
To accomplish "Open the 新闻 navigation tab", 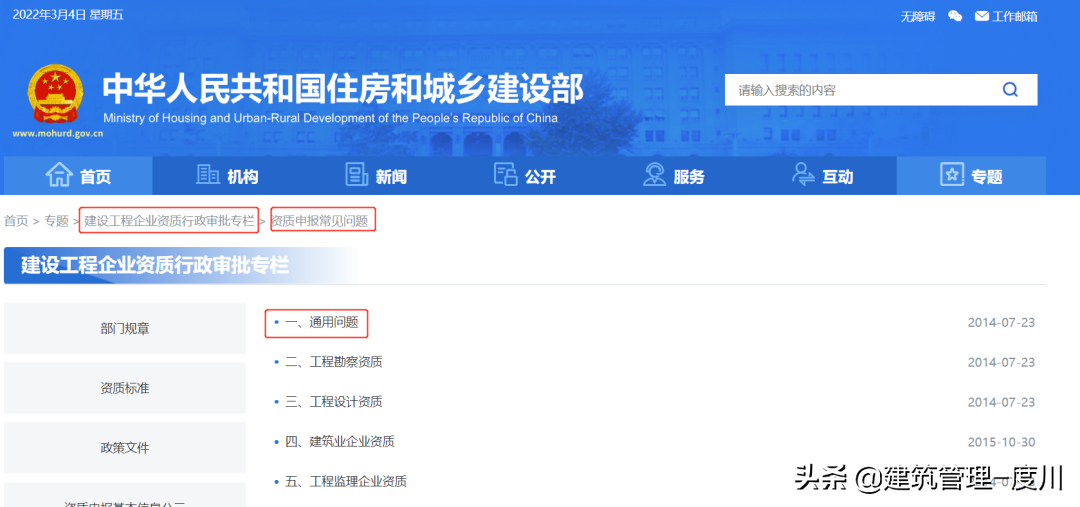I will click(376, 176).
